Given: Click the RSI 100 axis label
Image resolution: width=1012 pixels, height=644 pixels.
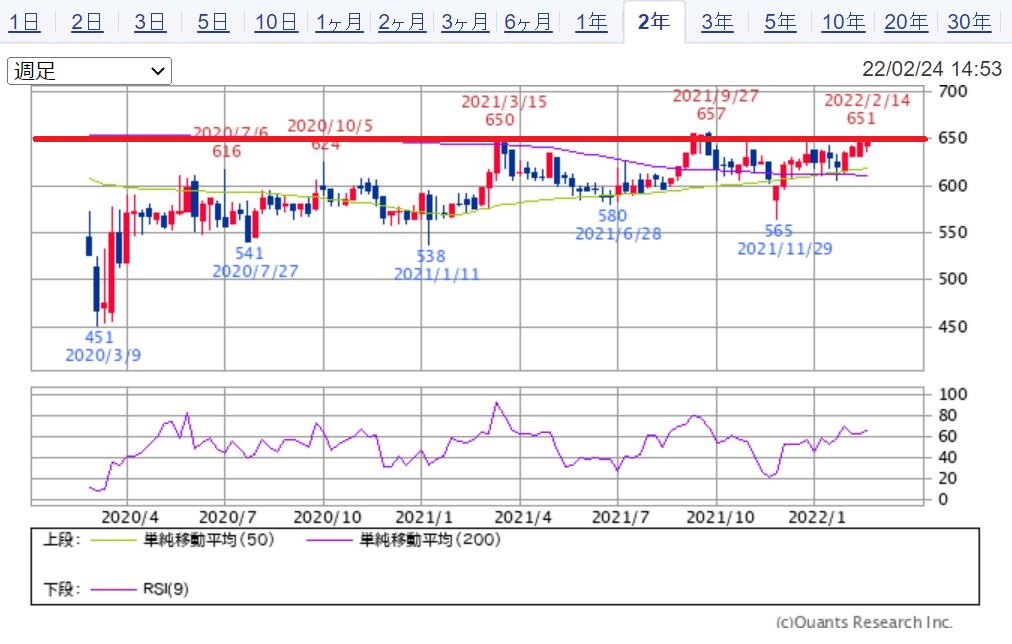Looking at the screenshot, I should [x=953, y=394].
